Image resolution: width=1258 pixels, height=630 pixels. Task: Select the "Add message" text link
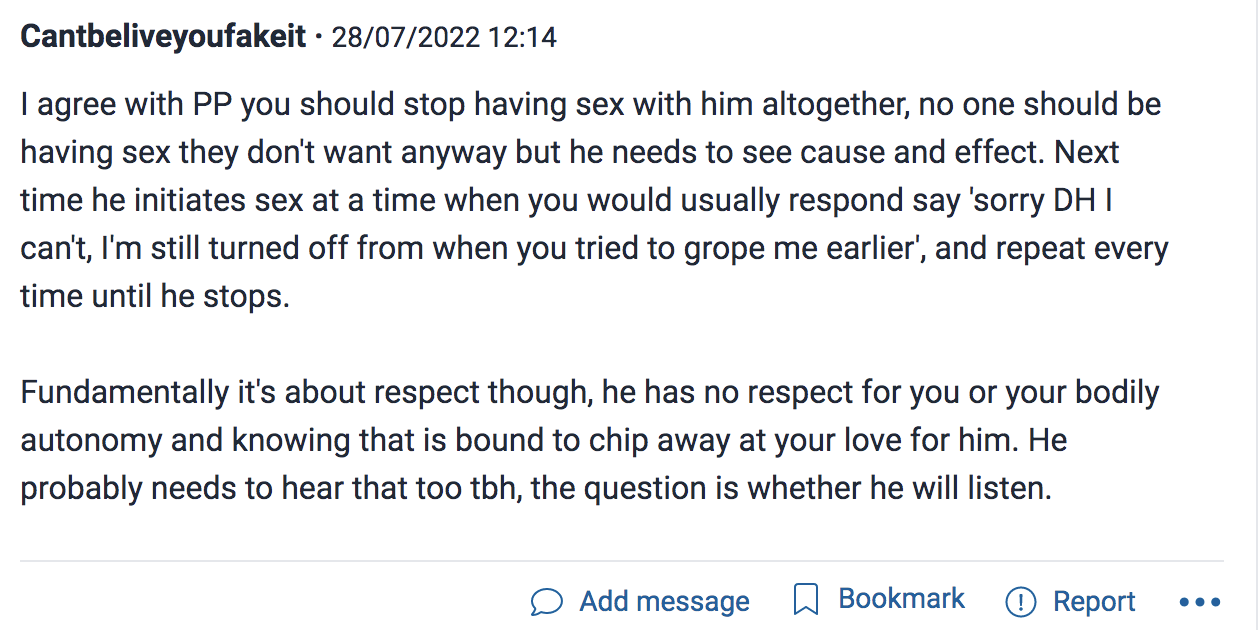(664, 601)
